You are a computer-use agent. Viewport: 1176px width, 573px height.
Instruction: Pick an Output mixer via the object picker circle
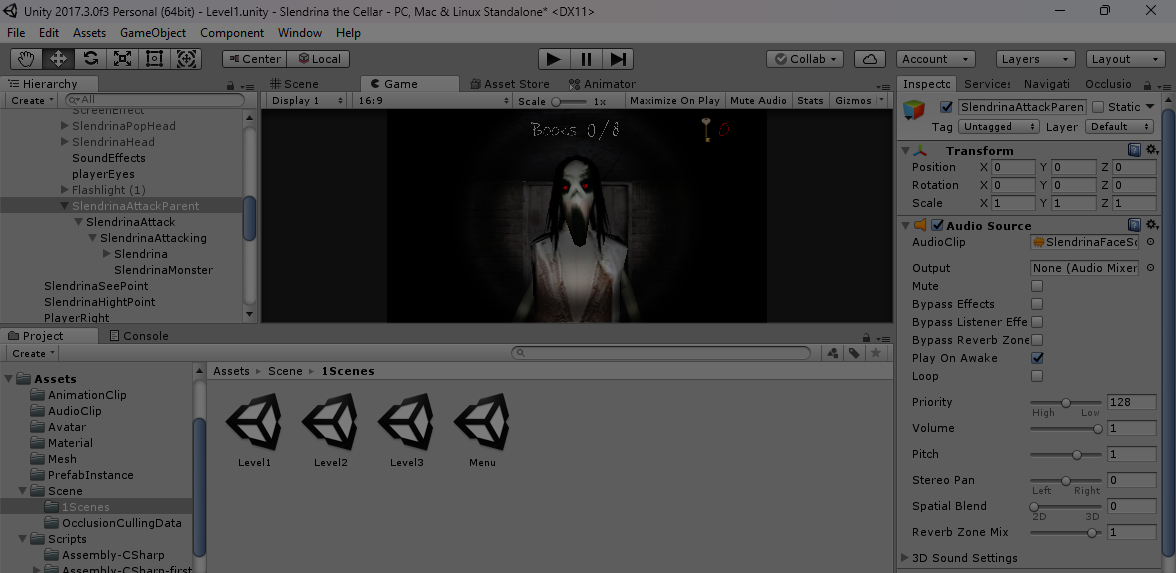point(1150,268)
